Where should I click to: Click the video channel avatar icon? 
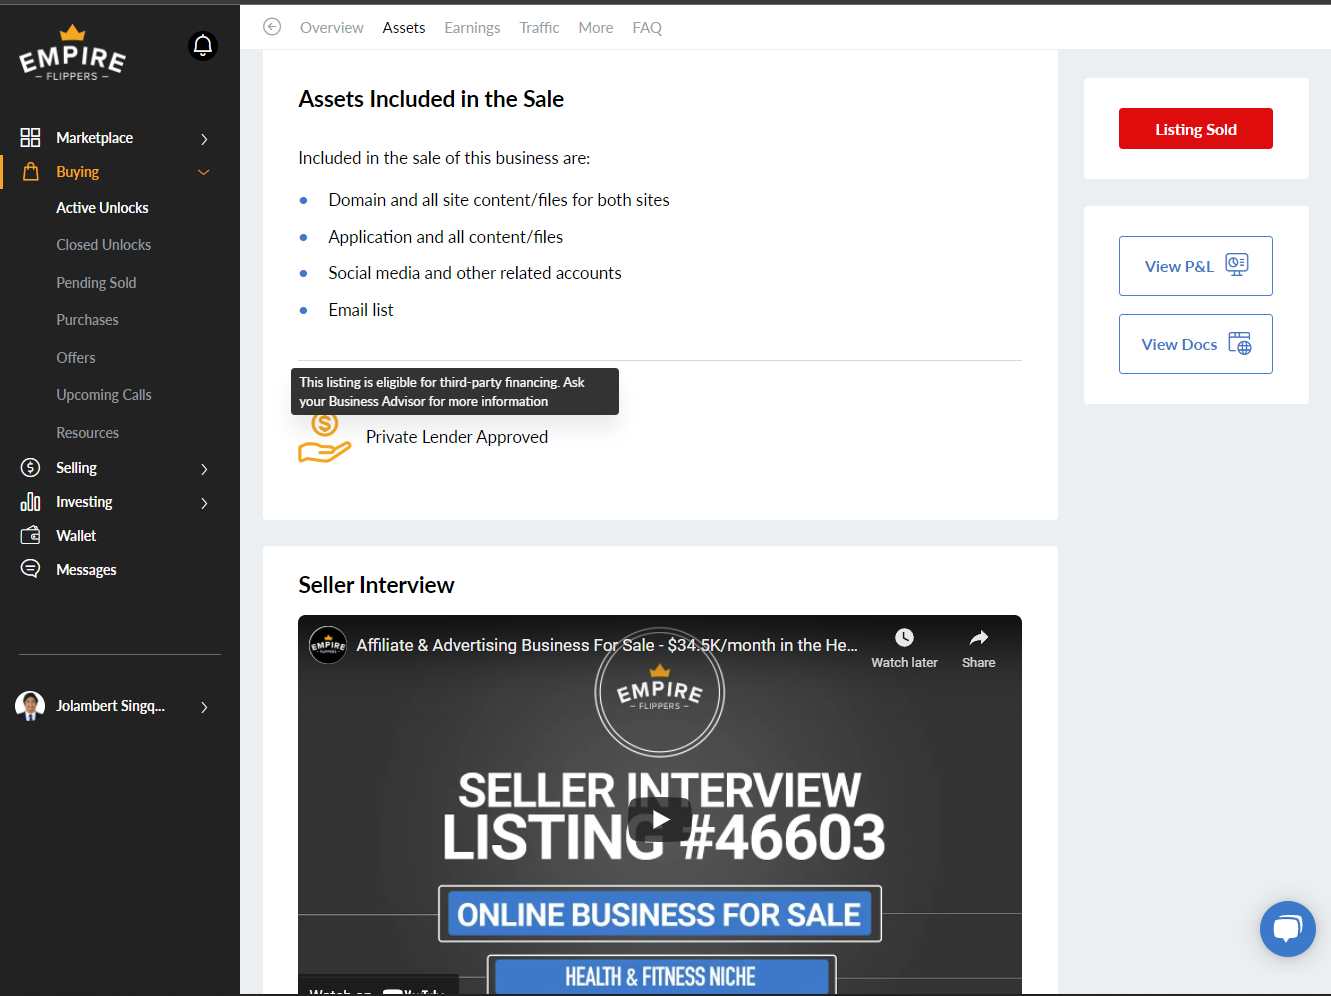click(x=328, y=645)
